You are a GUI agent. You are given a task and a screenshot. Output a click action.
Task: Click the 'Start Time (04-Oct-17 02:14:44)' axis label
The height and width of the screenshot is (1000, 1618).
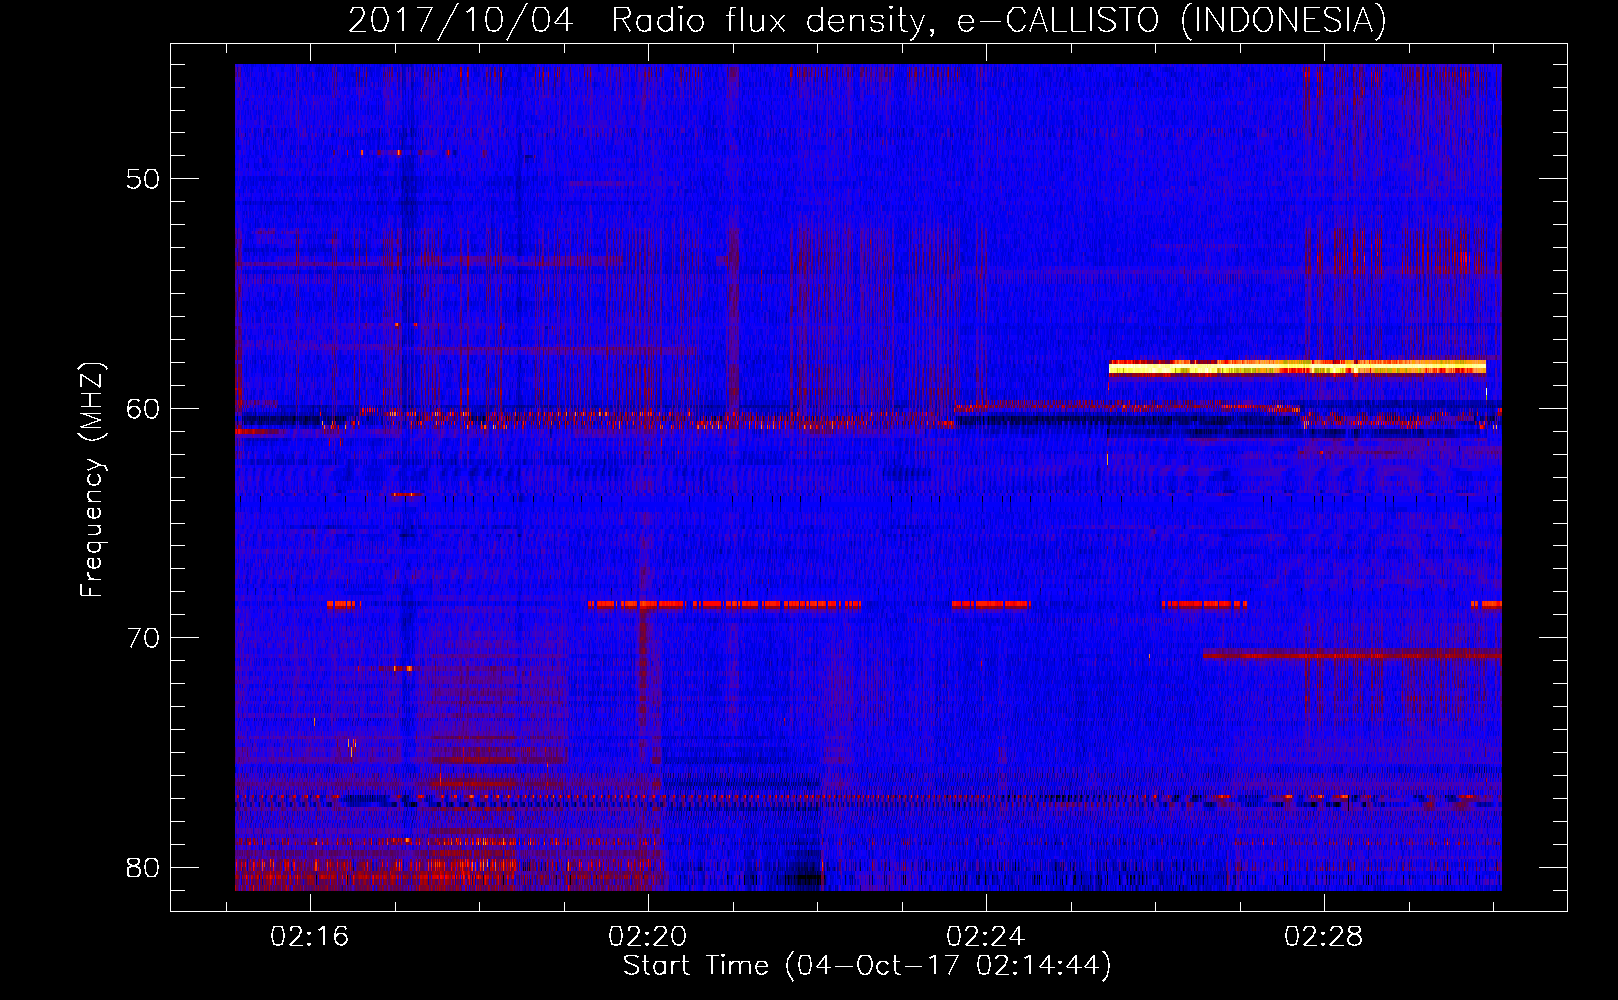(x=867, y=966)
